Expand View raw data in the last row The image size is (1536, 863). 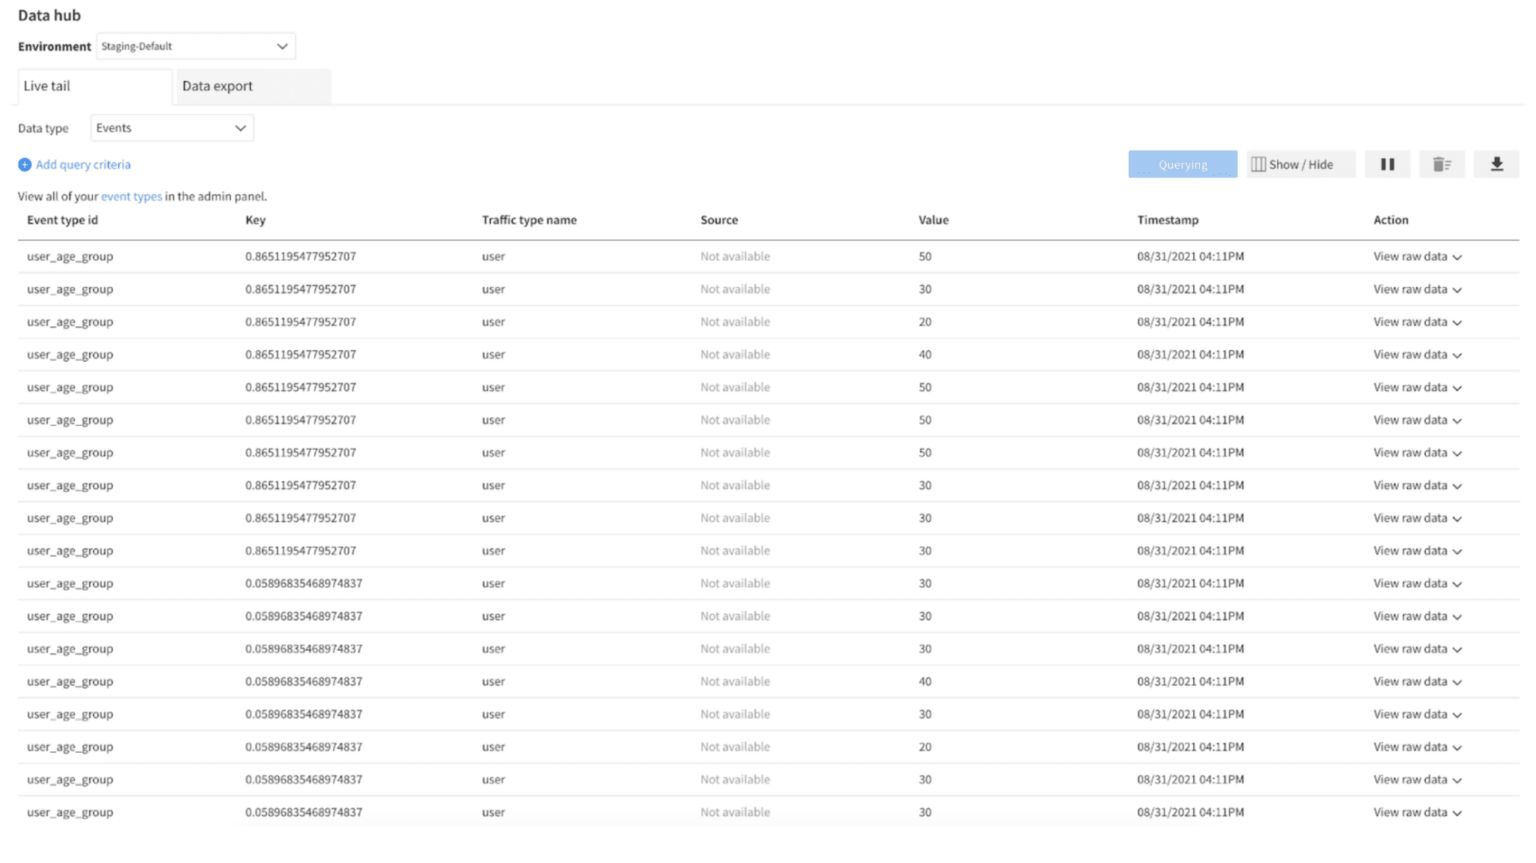click(x=1417, y=813)
